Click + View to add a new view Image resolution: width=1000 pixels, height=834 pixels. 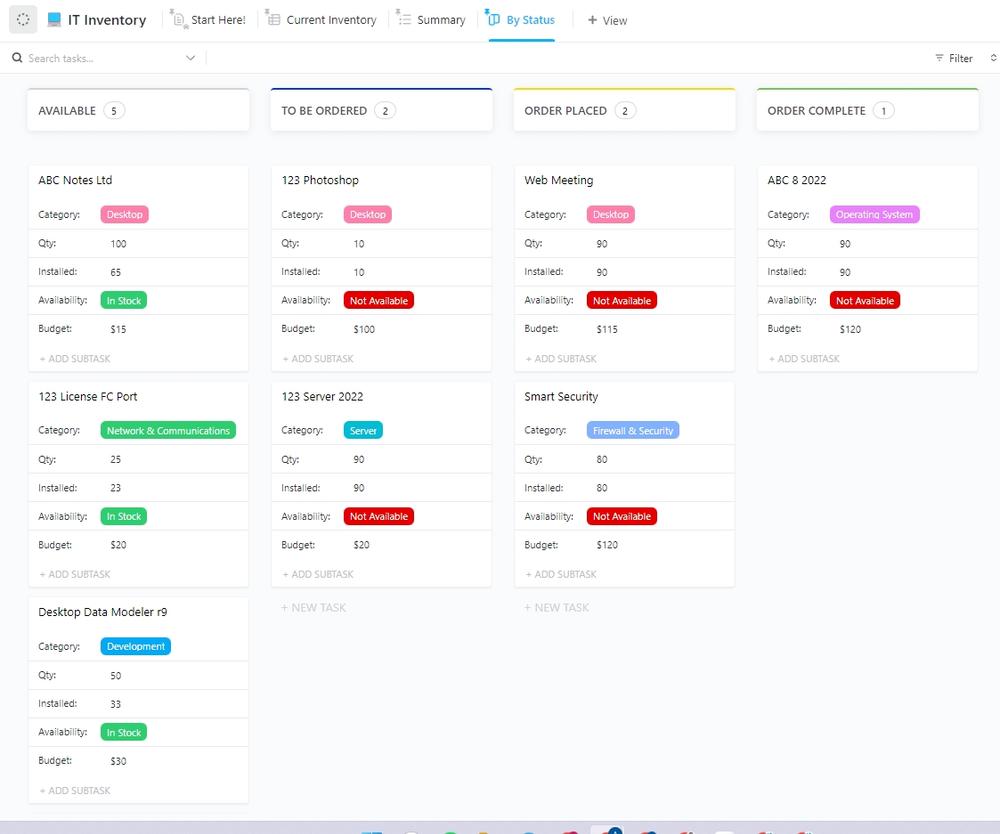pyautogui.click(x=607, y=20)
